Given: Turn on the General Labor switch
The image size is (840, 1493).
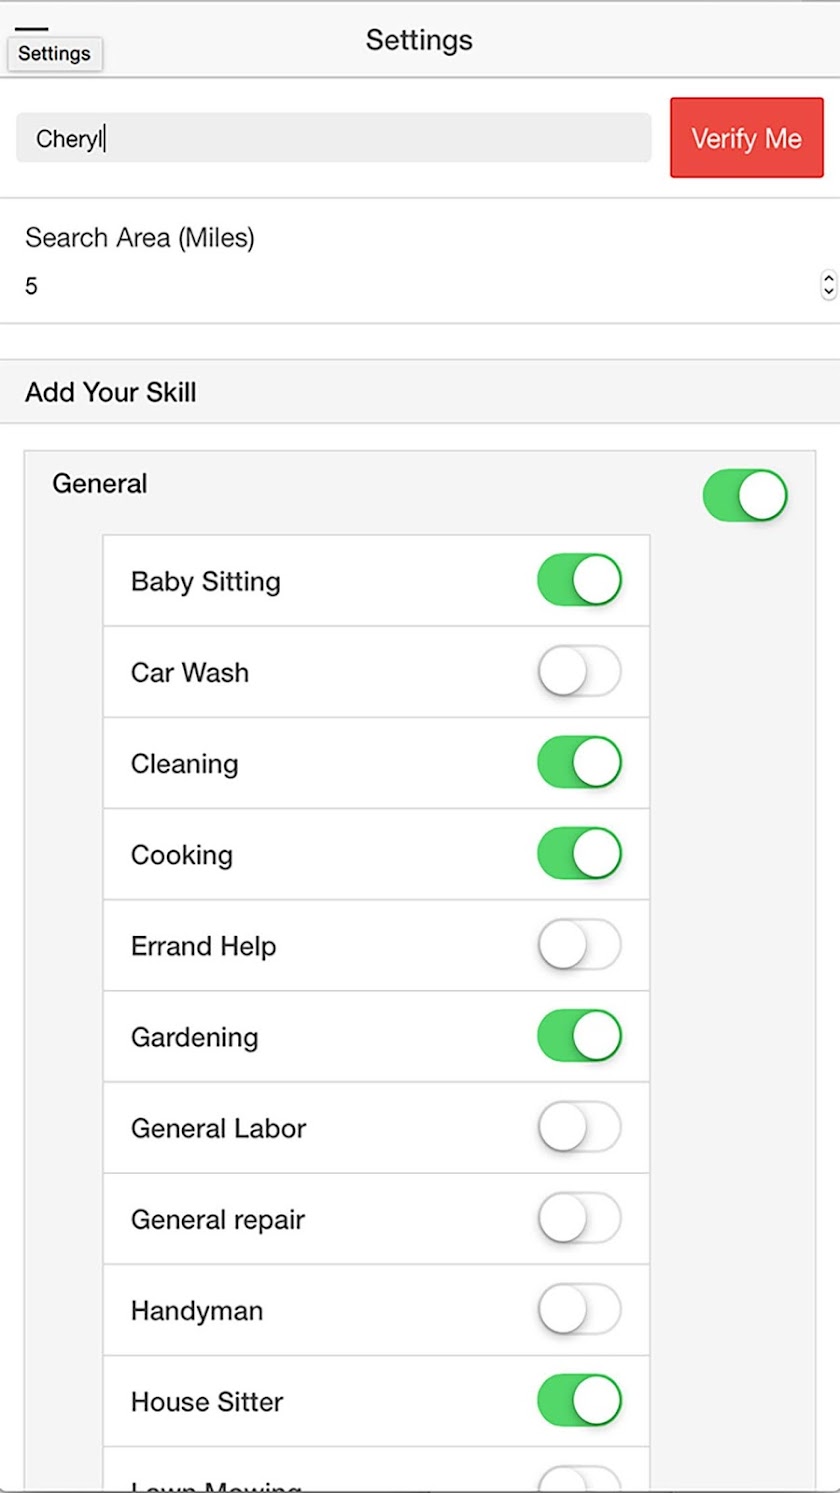Looking at the screenshot, I should 579,1128.
